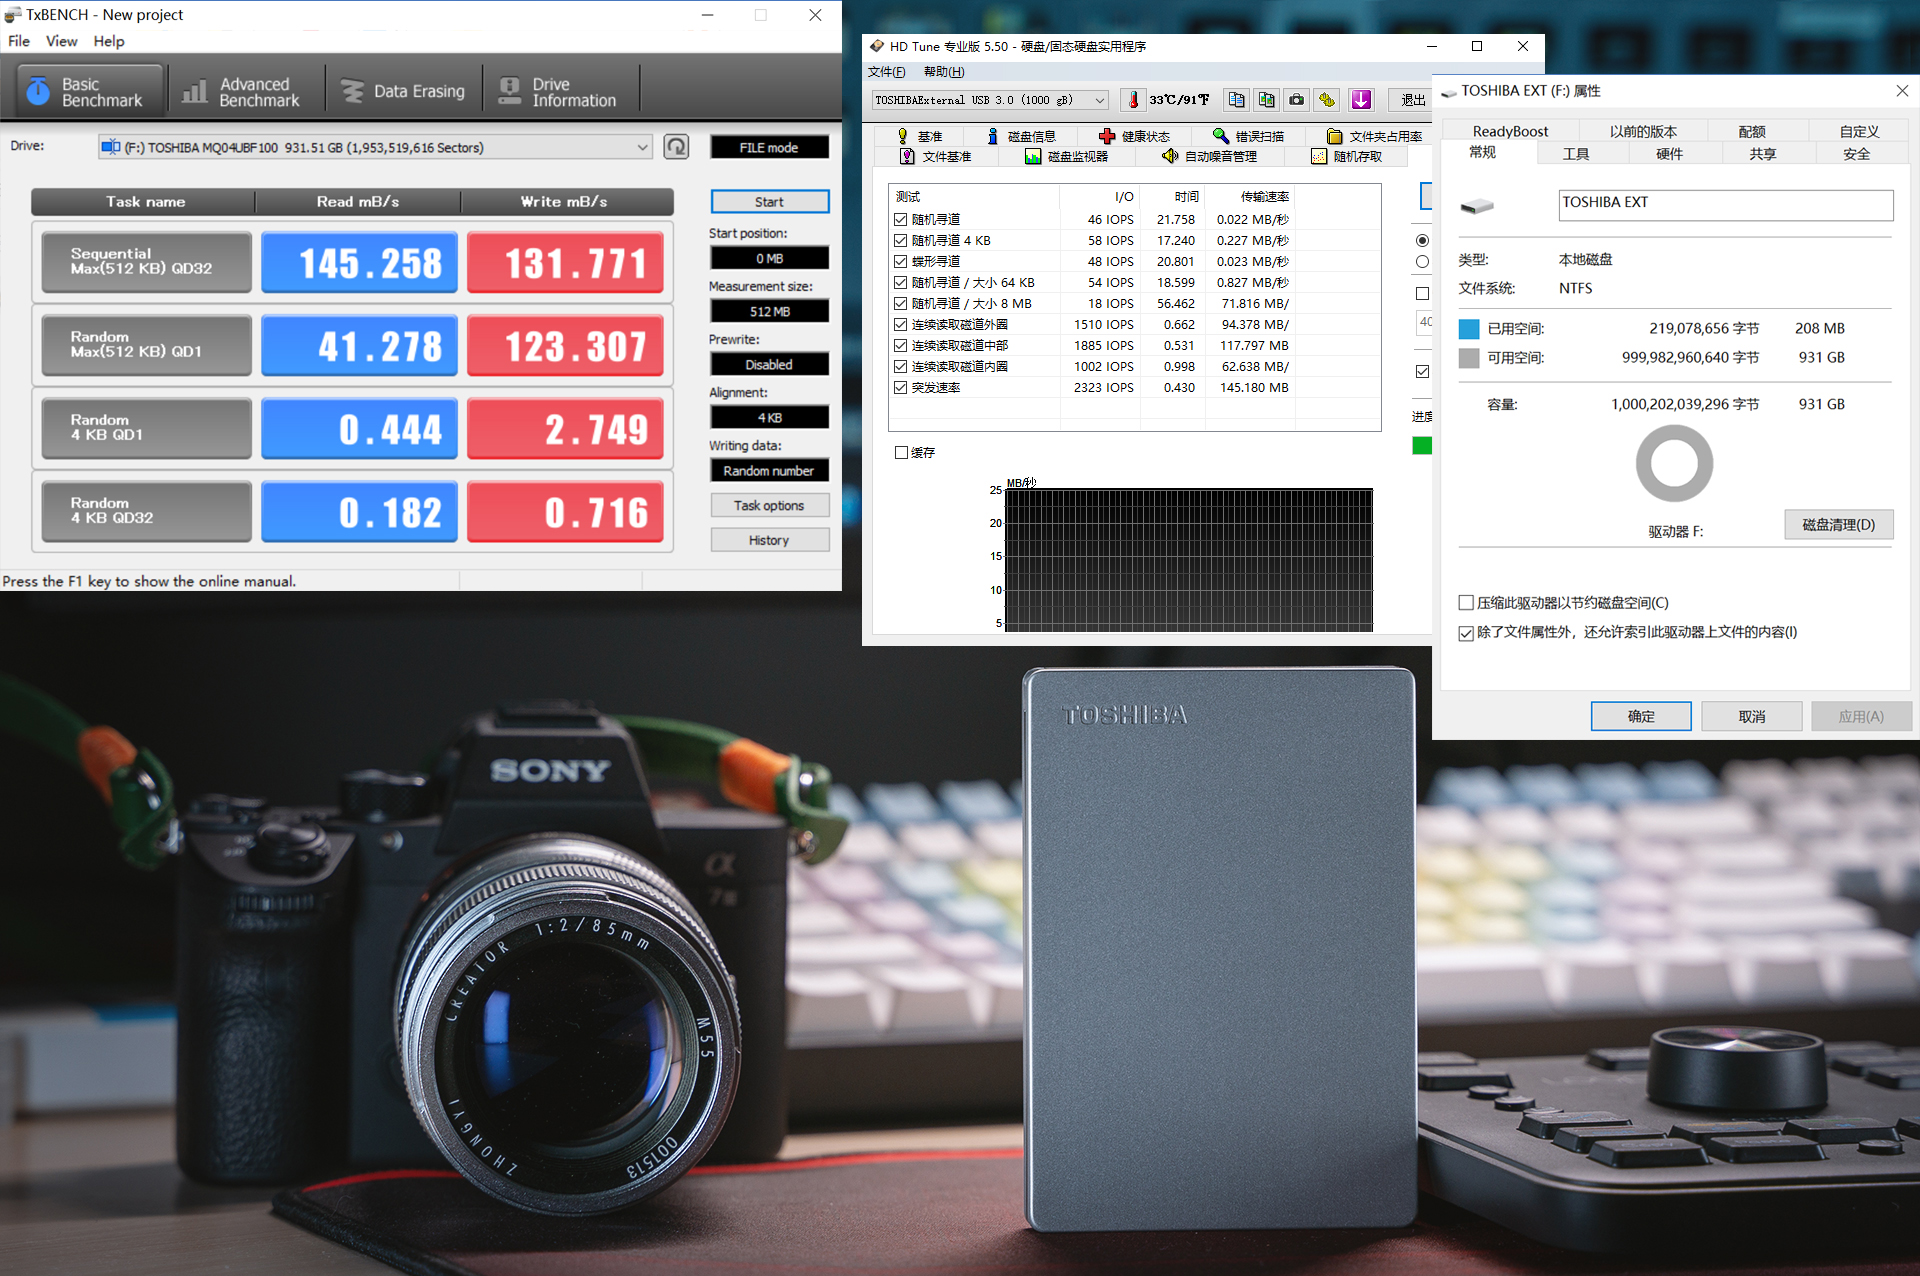Open the Basic Benchmark section
Image resolution: width=1920 pixels, height=1276 pixels.
pyautogui.click(x=88, y=92)
